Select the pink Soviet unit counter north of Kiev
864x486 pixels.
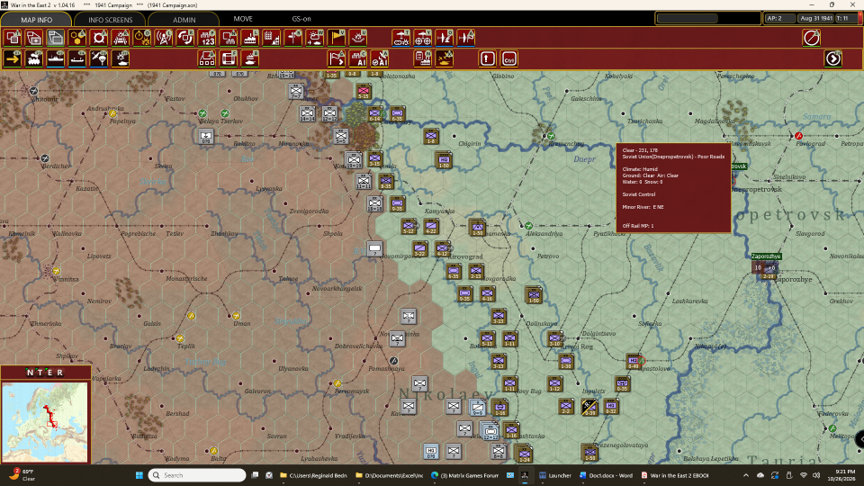click(x=363, y=91)
